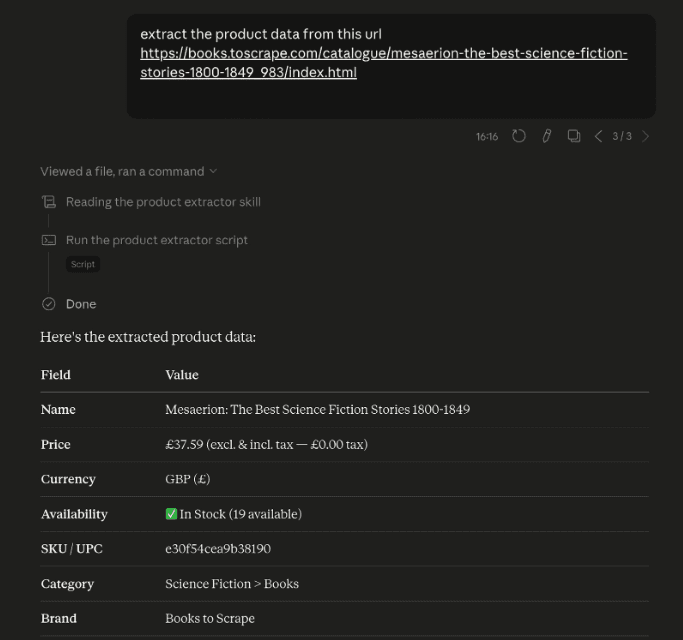Open the books.toscrape.com URL link
Image resolution: width=683 pixels, height=640 pixels.
point(383,53)
